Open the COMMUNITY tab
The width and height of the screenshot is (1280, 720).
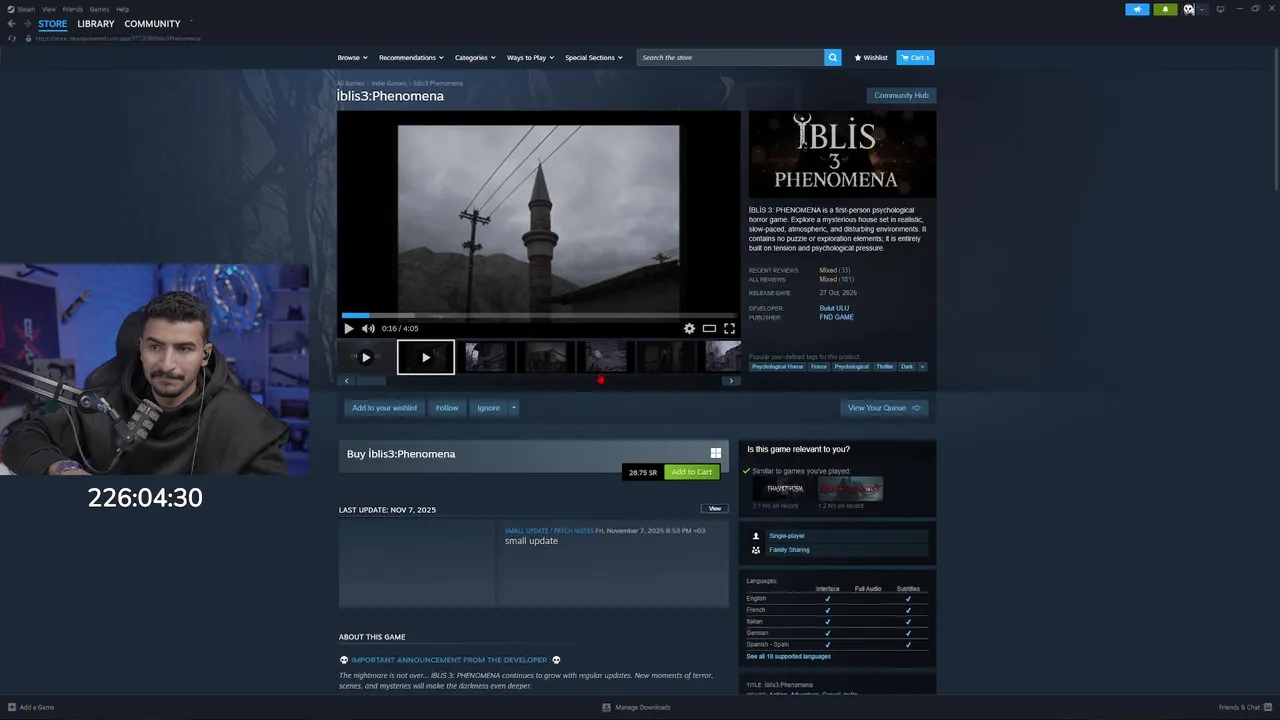[x=152, y=24]
